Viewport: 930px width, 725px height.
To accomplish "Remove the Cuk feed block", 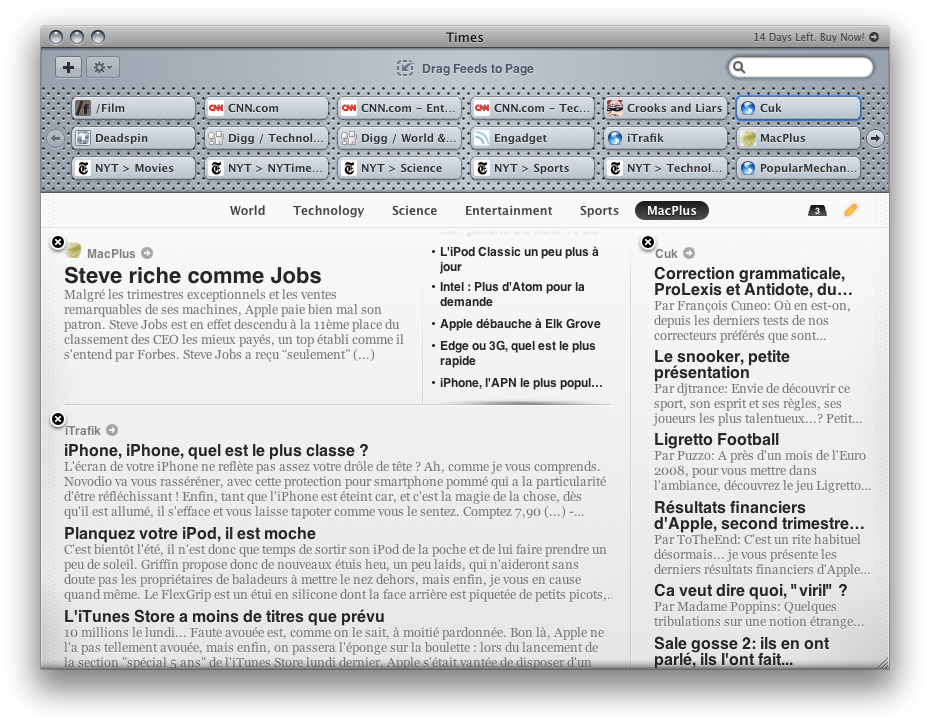I will coord(648,242).
